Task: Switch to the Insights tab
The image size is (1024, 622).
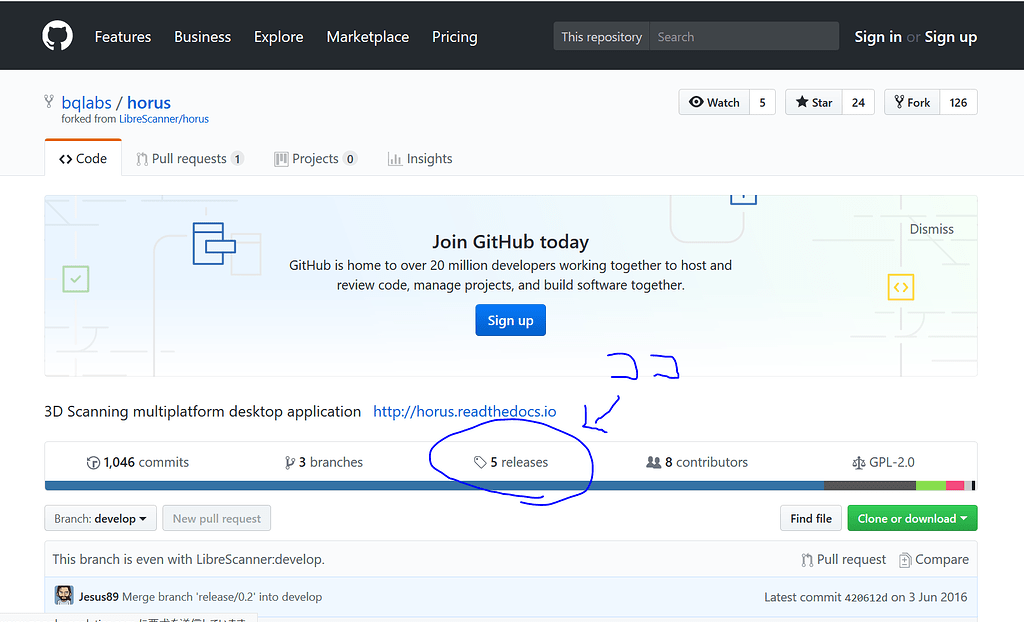Action: coord(420,159)
